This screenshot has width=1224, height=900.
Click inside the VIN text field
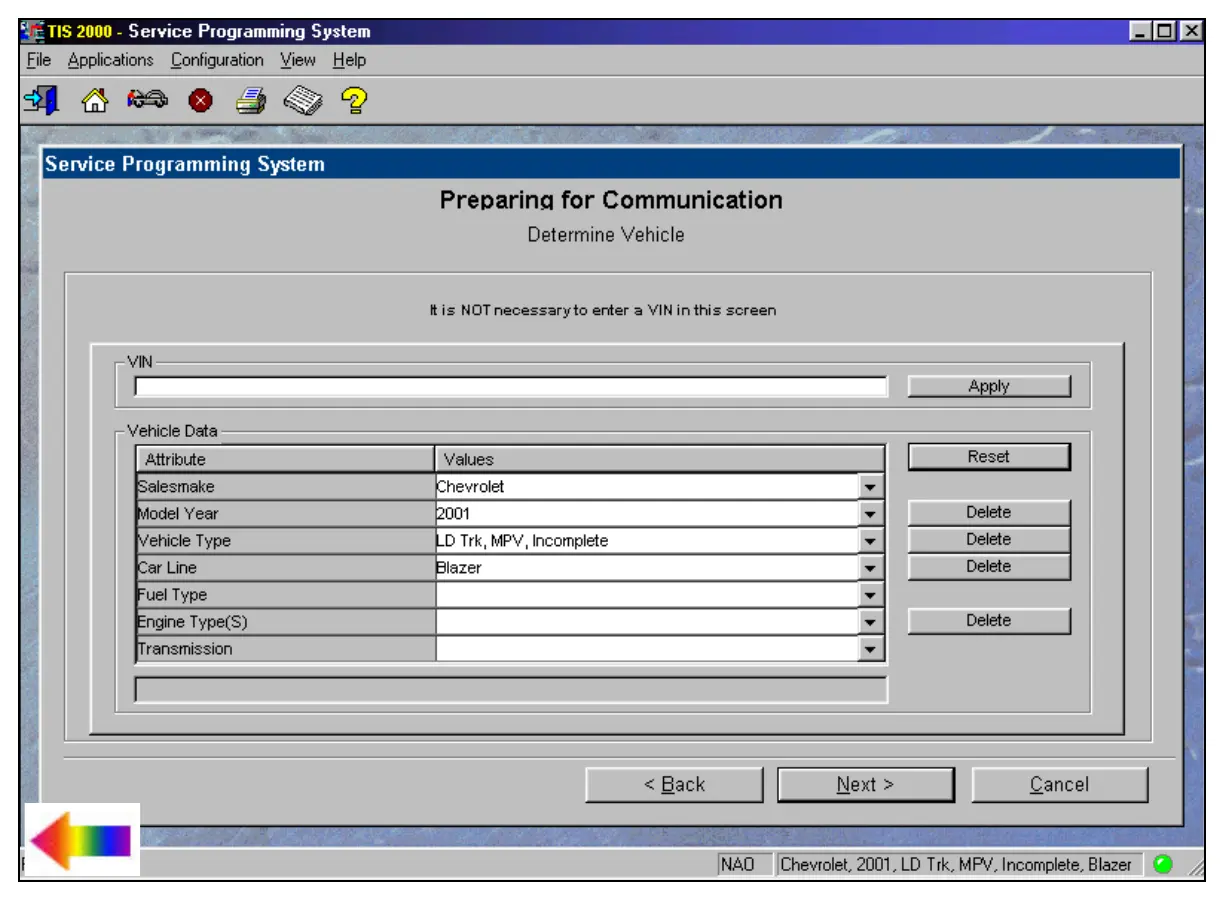[x=510, y=387]
